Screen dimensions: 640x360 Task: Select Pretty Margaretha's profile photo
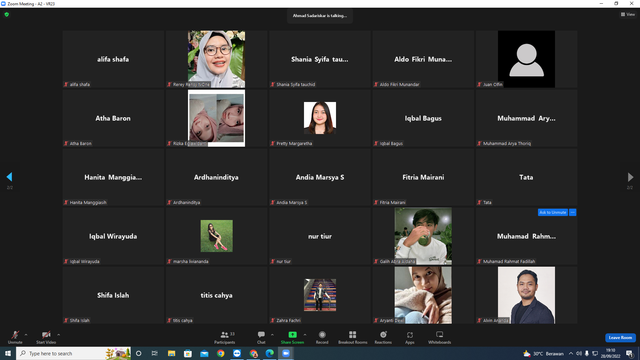point(320,118)
